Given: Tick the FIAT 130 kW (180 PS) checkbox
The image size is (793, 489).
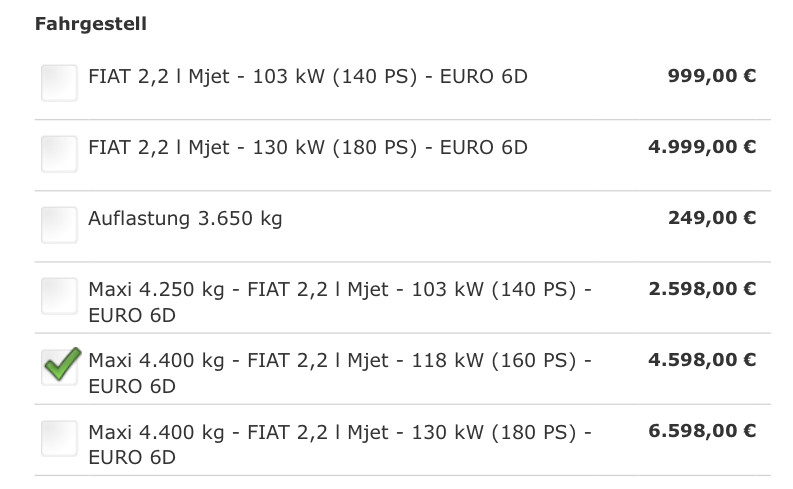Looking at the screenshot, I should [59, 154].
